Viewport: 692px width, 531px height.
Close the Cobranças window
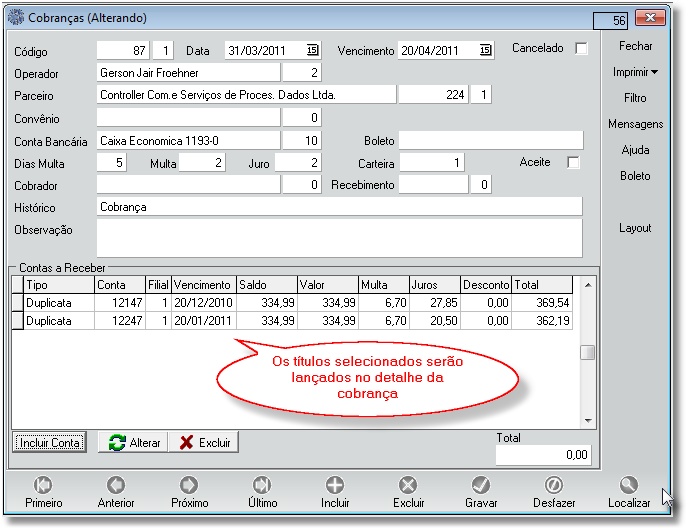tap(650, 18)
